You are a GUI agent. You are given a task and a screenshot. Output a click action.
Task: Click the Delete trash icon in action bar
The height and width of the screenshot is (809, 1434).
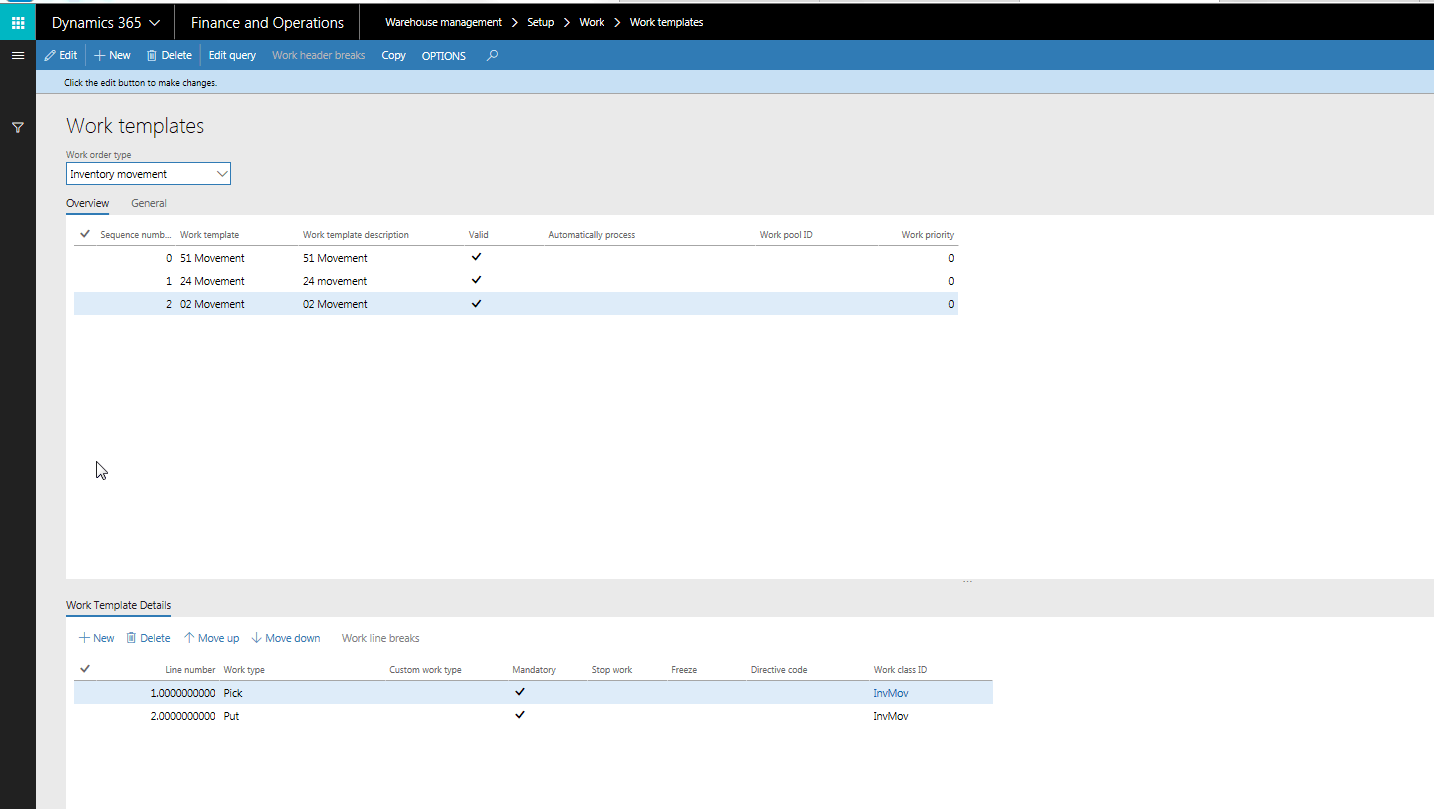coord(168,55)
